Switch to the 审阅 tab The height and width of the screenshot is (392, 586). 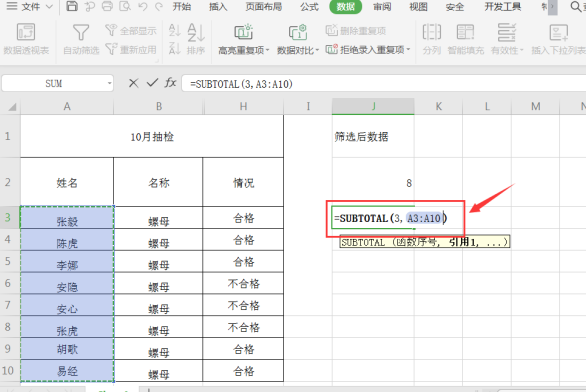(382, 6)
